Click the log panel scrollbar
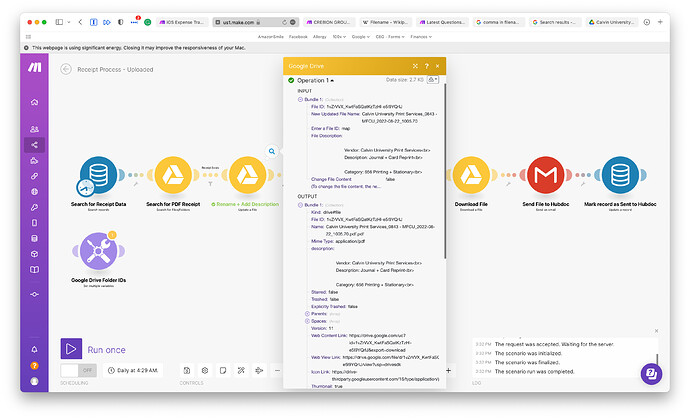690x419 pixels. [657, 359]
